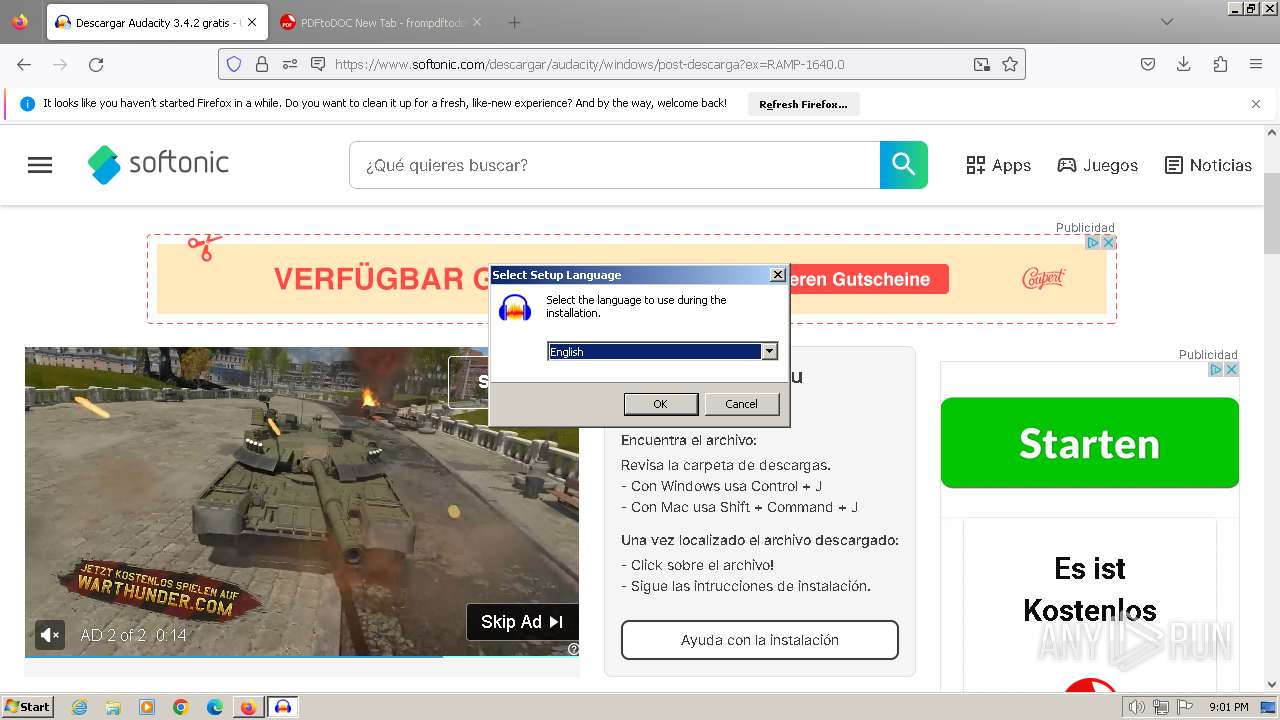
Task: Open Google Chrome from taskbar
Action: (181, 707)
